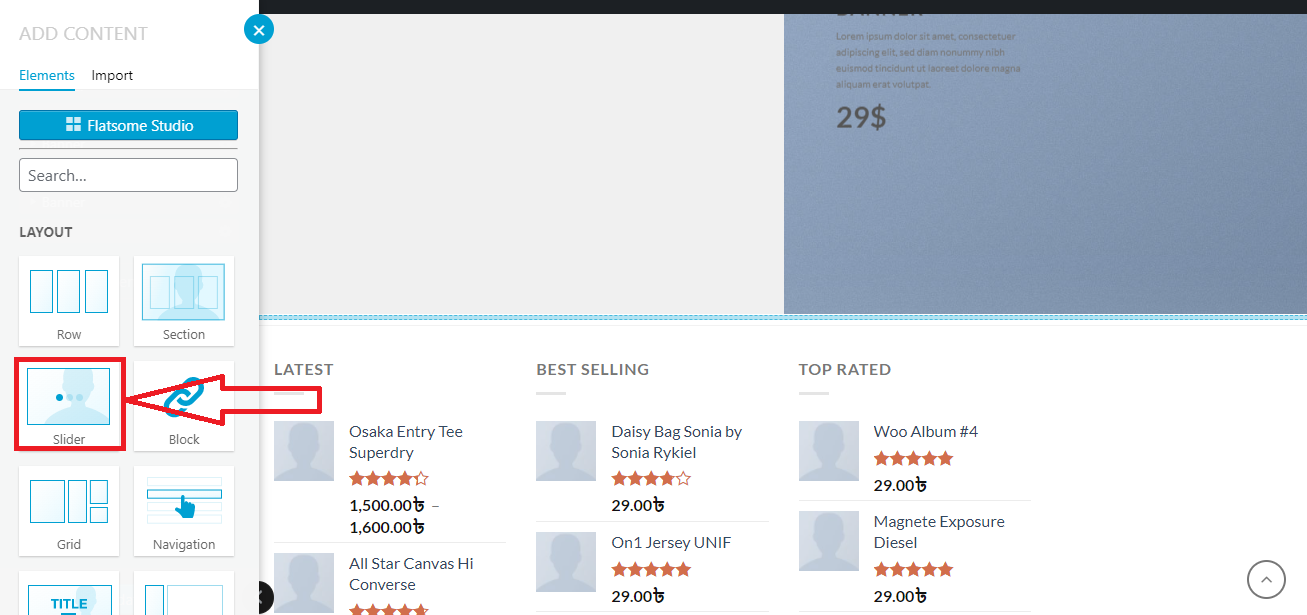Click the Osaka Entry Tee product thumbnail
Image resolution: width=1307 pixels, height=615 pixels.
pos(303,450)
